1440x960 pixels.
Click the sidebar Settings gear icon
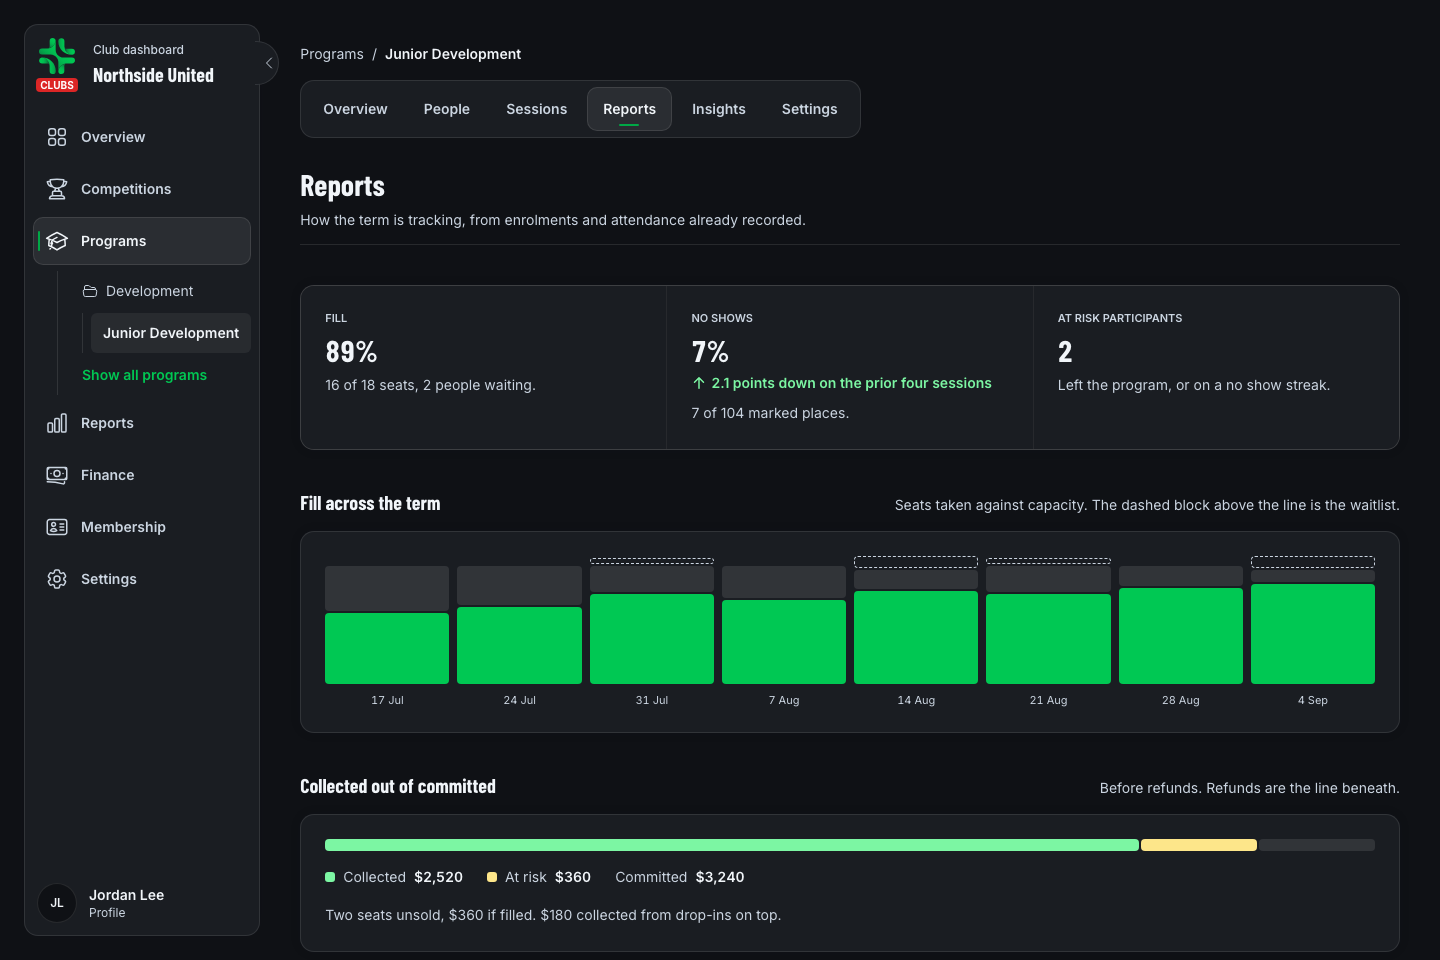pyautogui.click(x=57, y=579)
